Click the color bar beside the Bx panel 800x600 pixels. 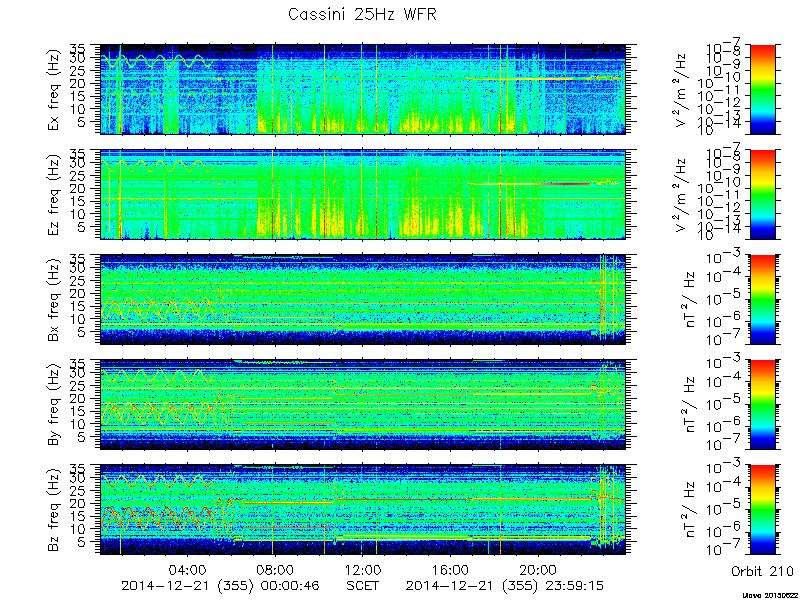tap(763, 299)
